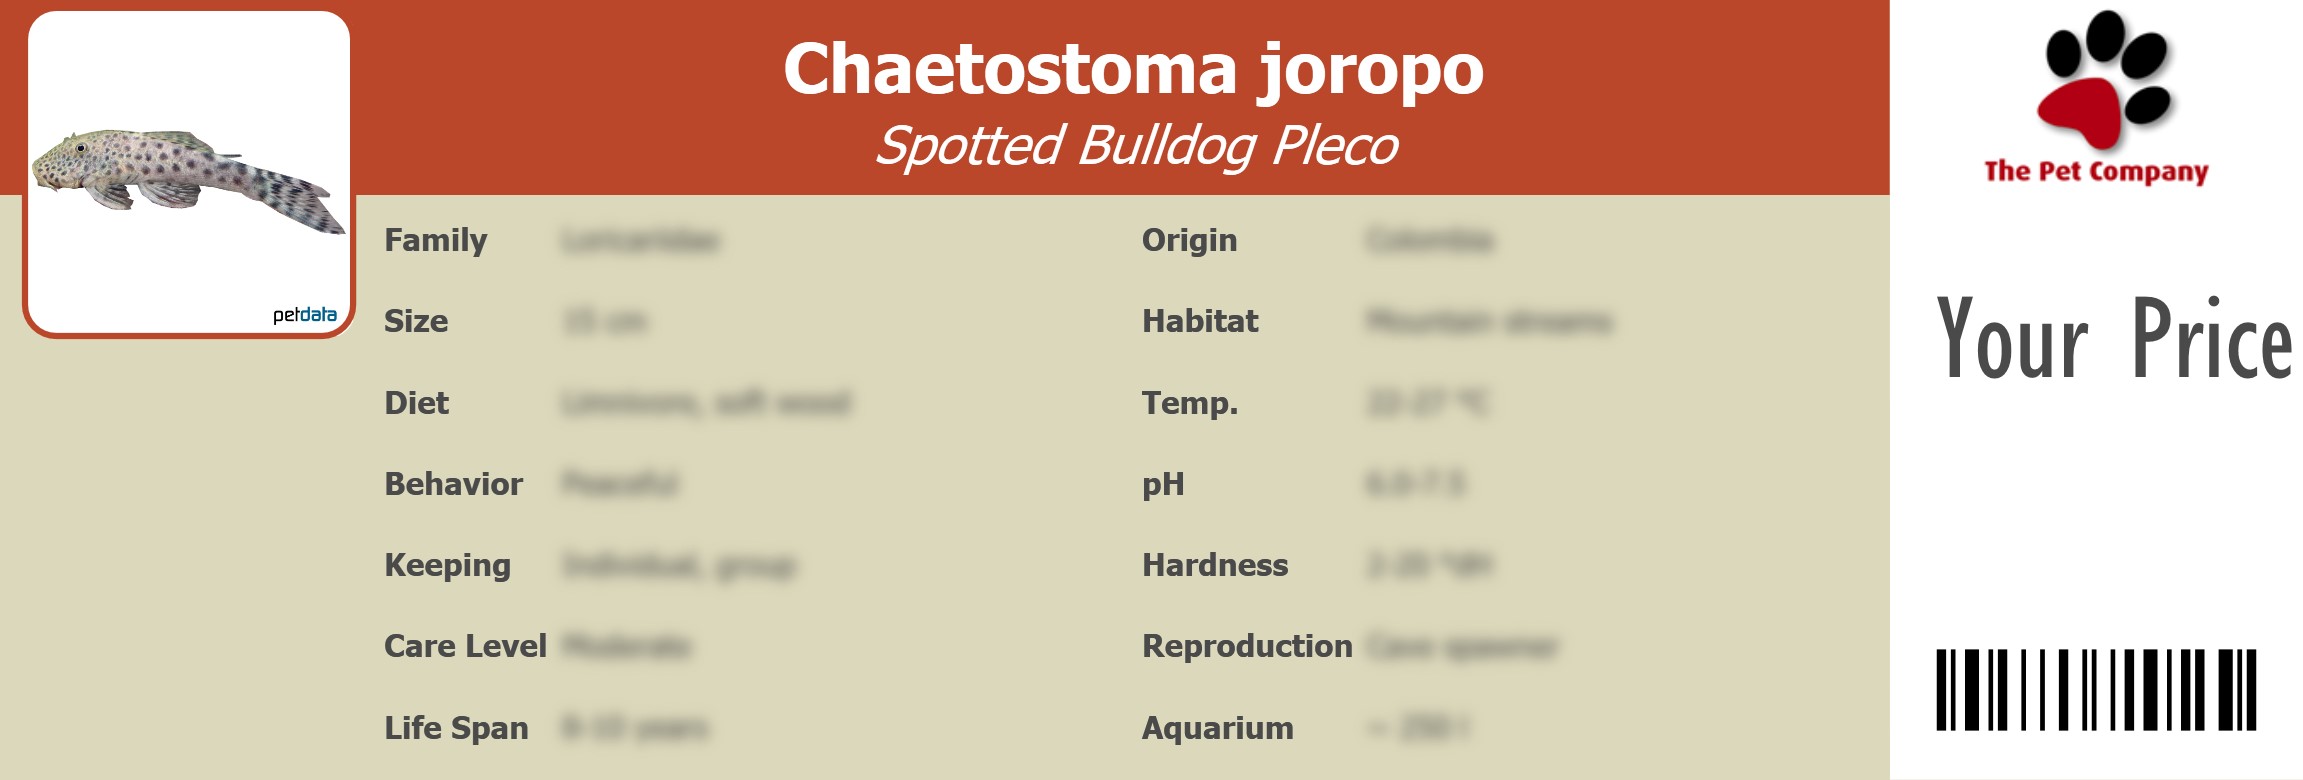Image resolution: width=2303 pixels, height=780 pixels.
Task: Click the Care Level label
Action: pos(465,647)
